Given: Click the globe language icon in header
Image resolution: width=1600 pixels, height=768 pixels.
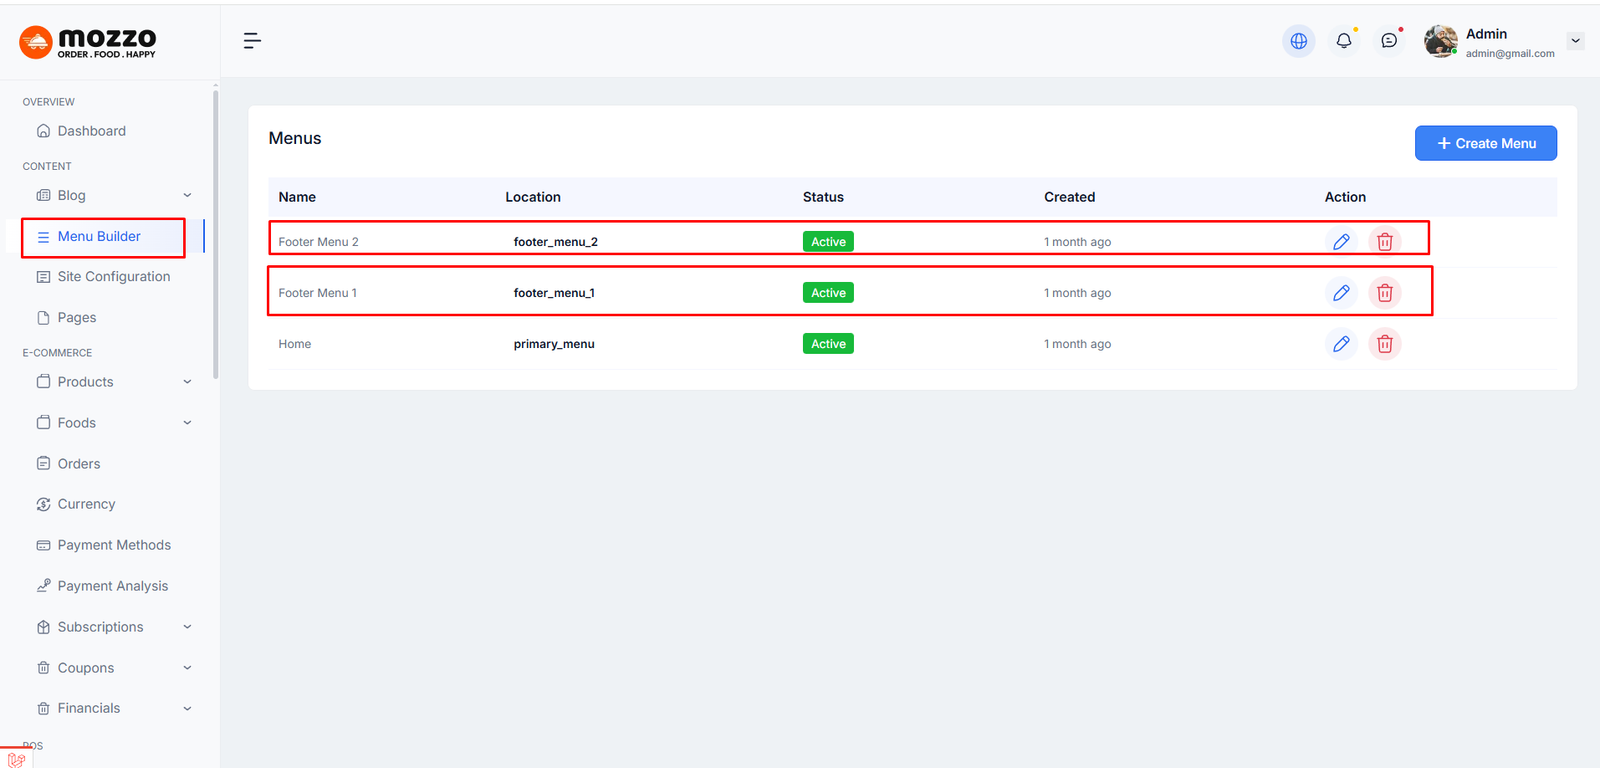Looking at the screenshot, I should pos(1298,41).
